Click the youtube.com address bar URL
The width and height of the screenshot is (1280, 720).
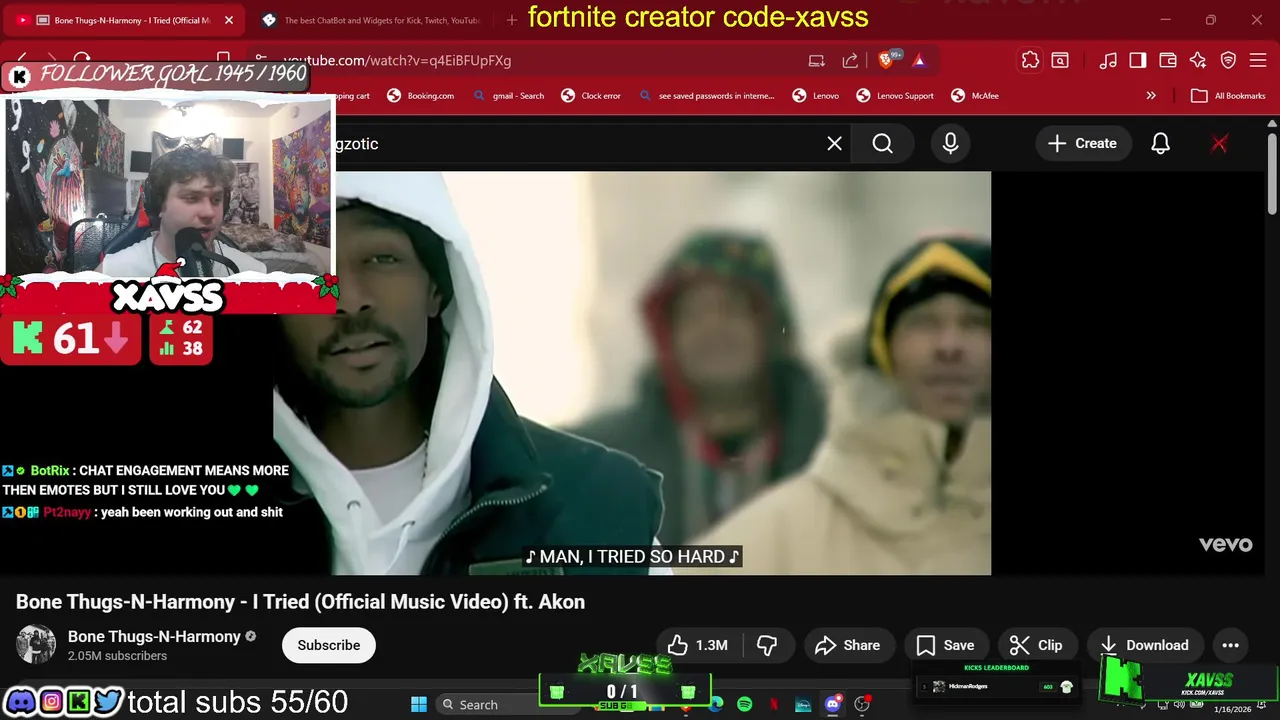pos(397,61)
